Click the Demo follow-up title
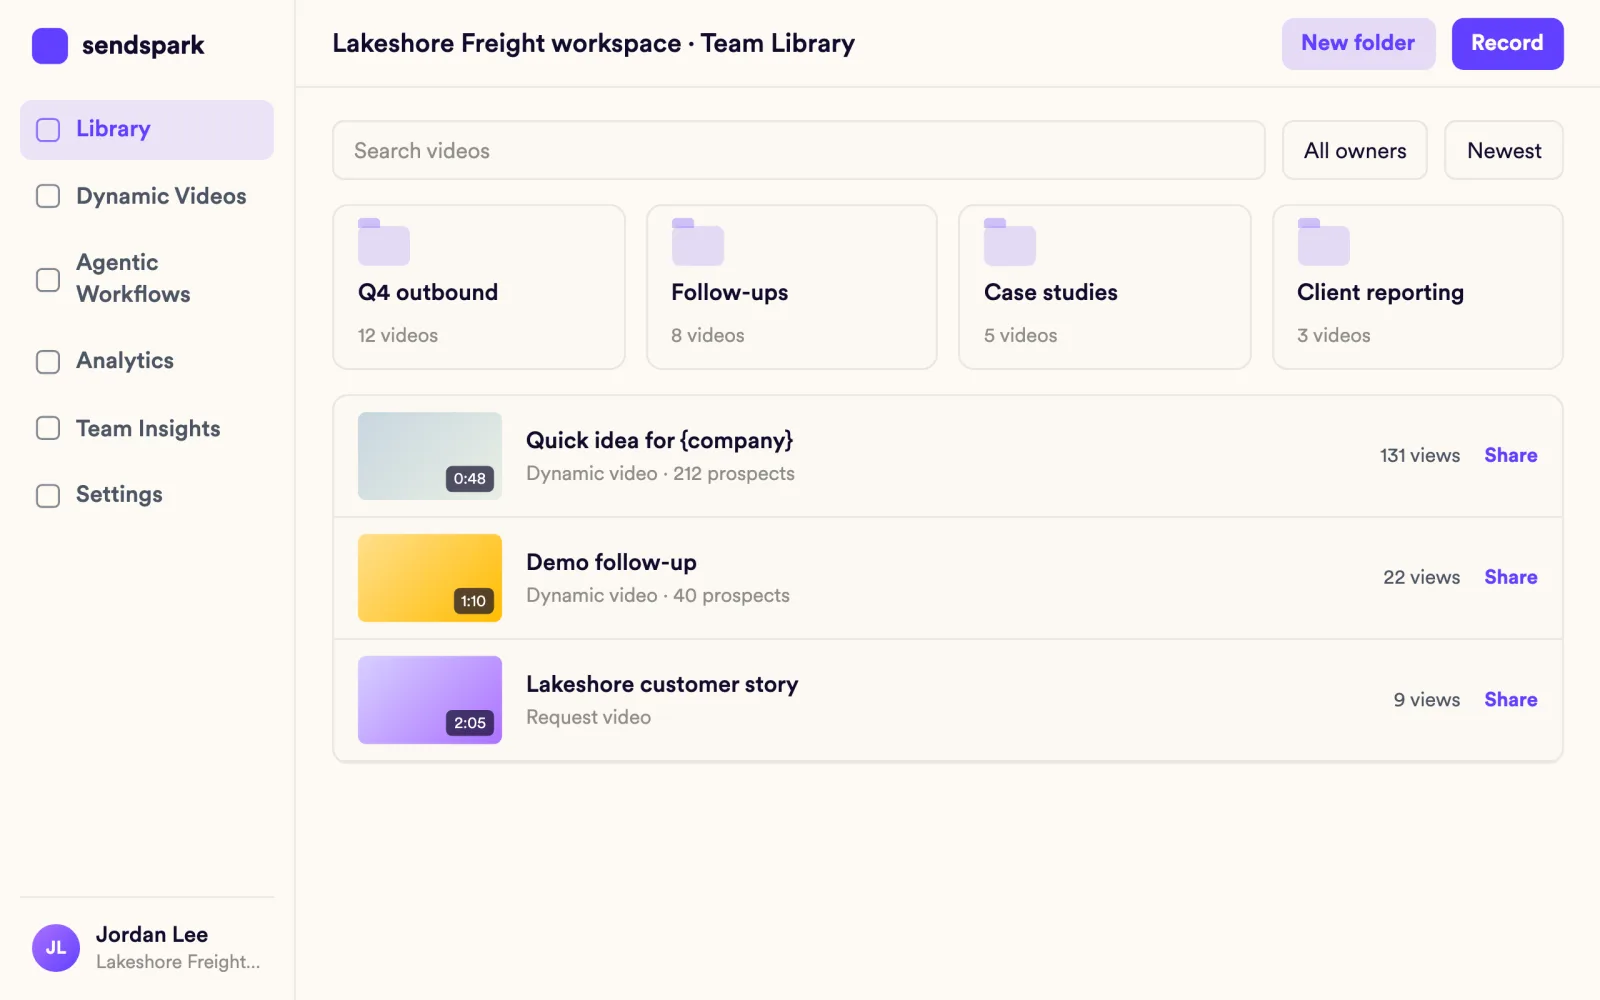The image size is (1600, 1000). click(611, 563)
